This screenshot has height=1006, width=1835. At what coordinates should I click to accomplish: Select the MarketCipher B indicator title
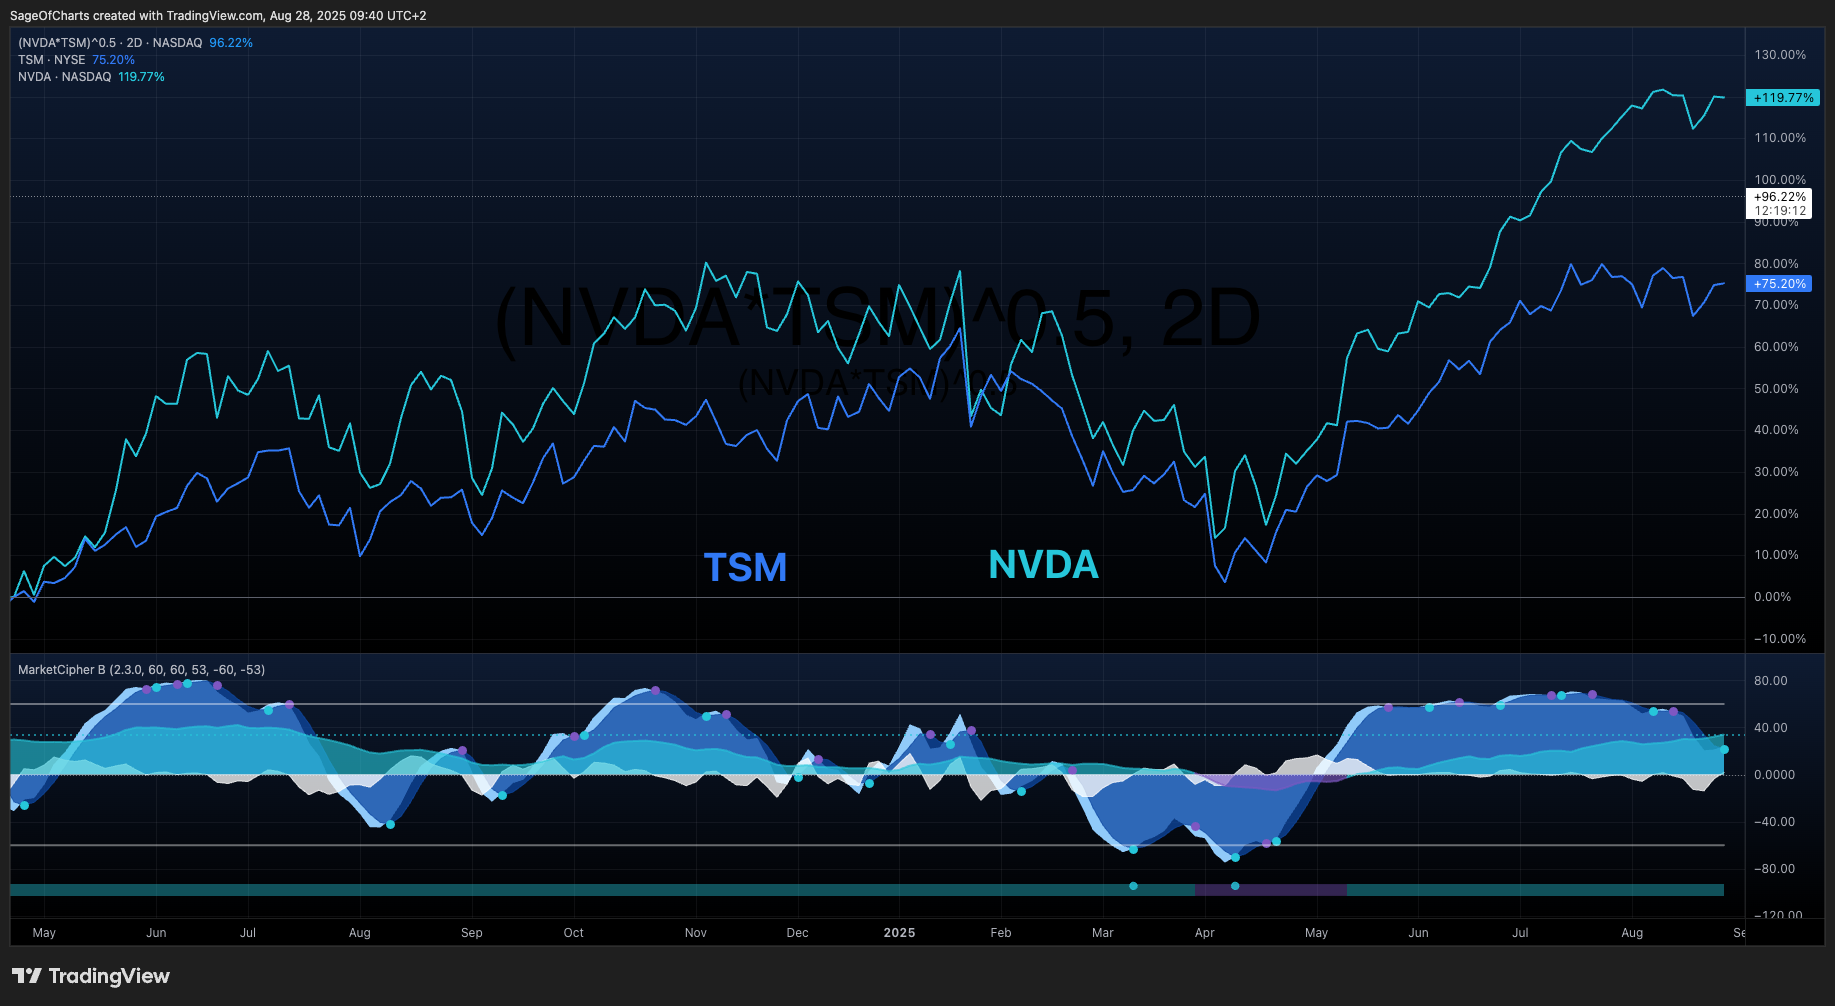141,670
